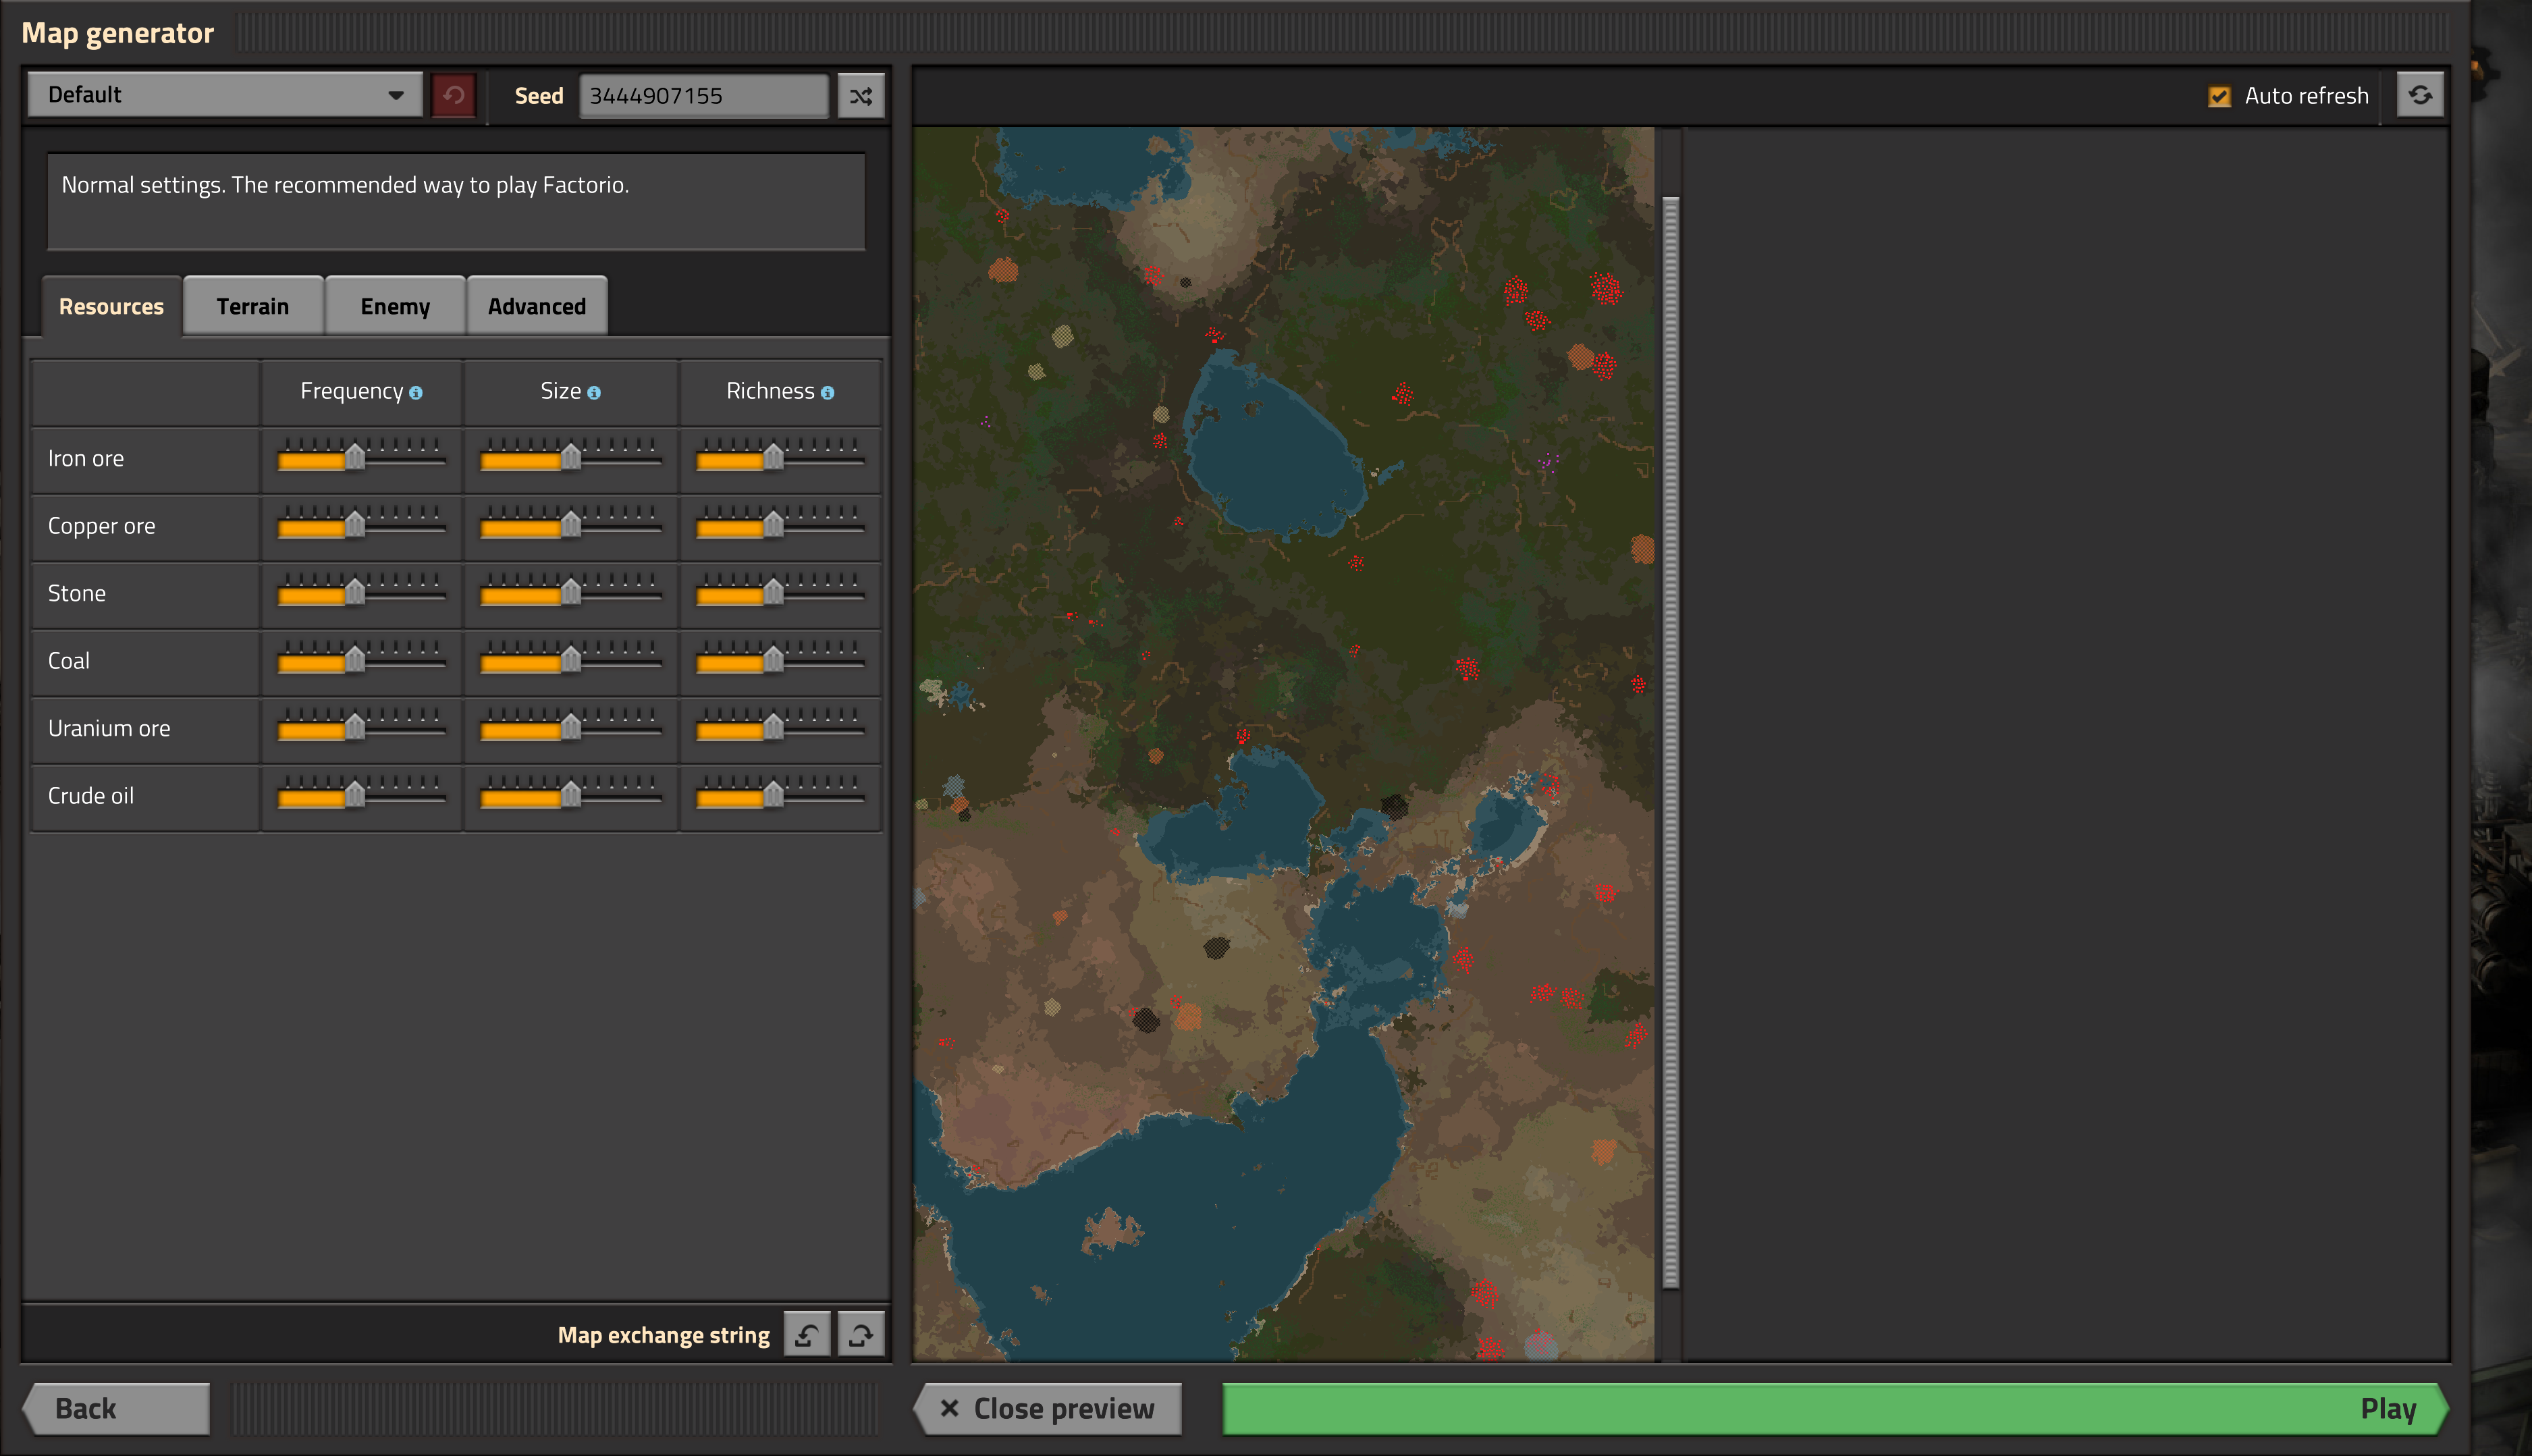This screenshot has width=2532, height=1456.
Task: Click the export map exchange string icon
Action: coord(860,1334)
